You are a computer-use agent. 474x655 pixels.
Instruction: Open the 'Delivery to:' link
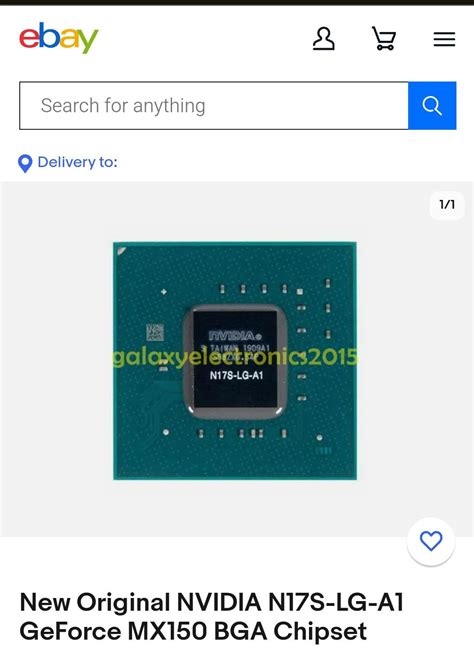77,162
